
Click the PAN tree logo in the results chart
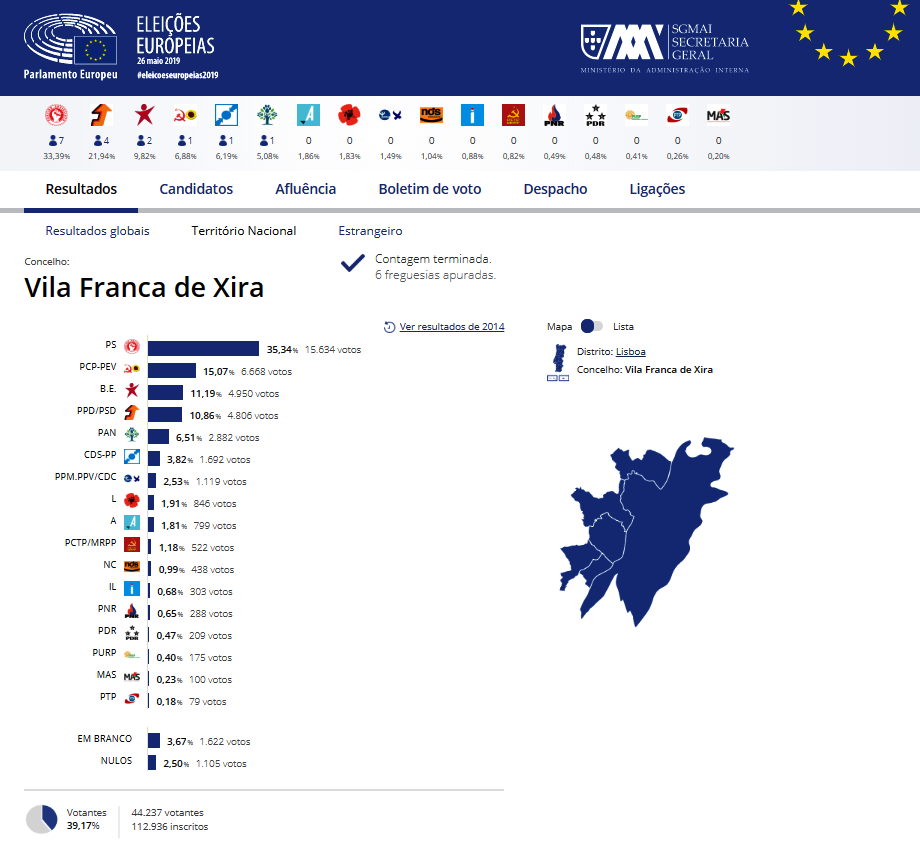click(x=131, y=436)
